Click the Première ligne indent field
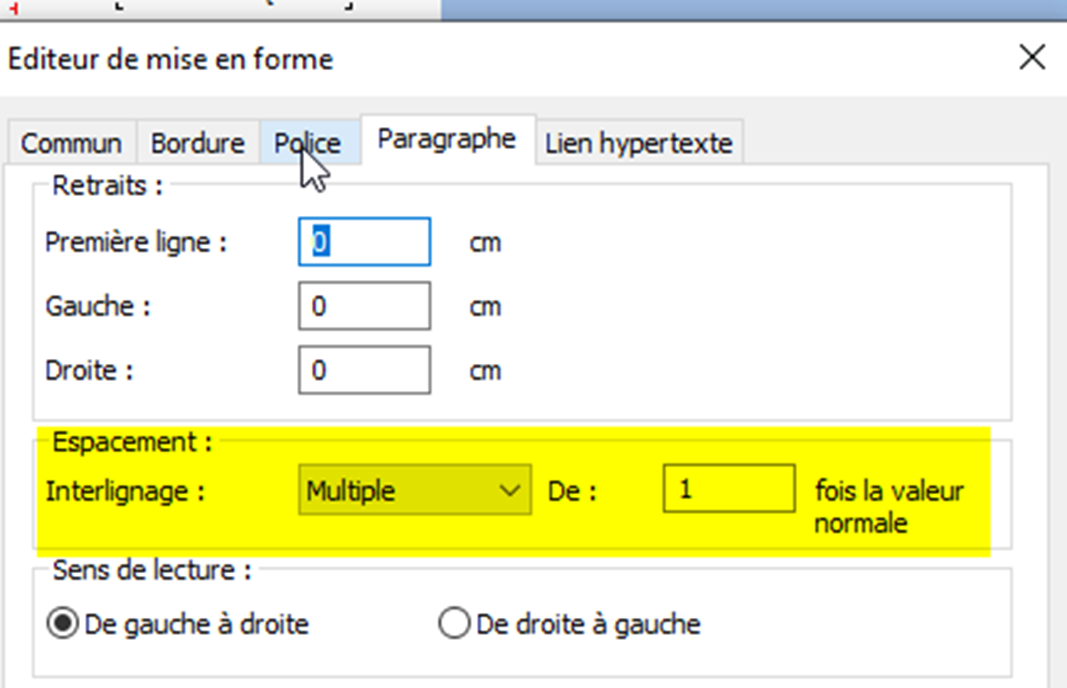The image size is (1067, 688). coord(363,242)
